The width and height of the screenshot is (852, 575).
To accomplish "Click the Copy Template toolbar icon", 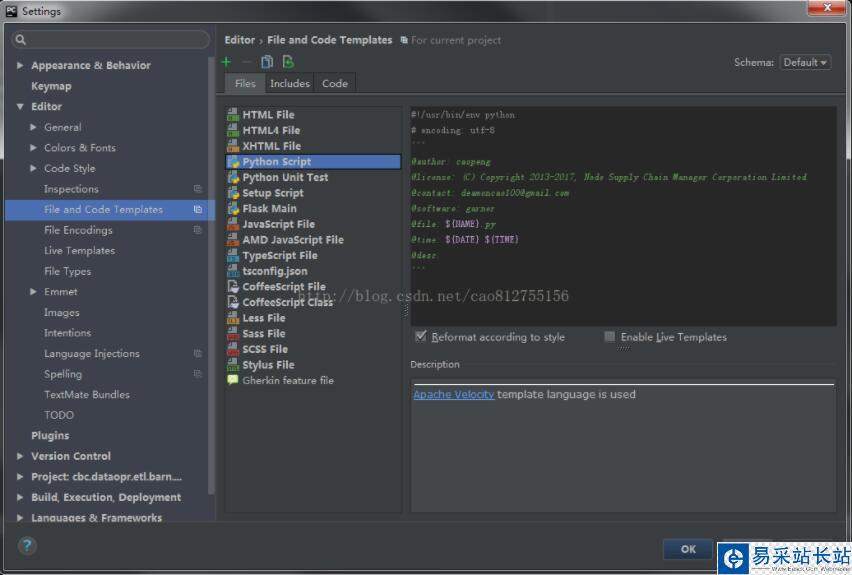I will (267, 62).
